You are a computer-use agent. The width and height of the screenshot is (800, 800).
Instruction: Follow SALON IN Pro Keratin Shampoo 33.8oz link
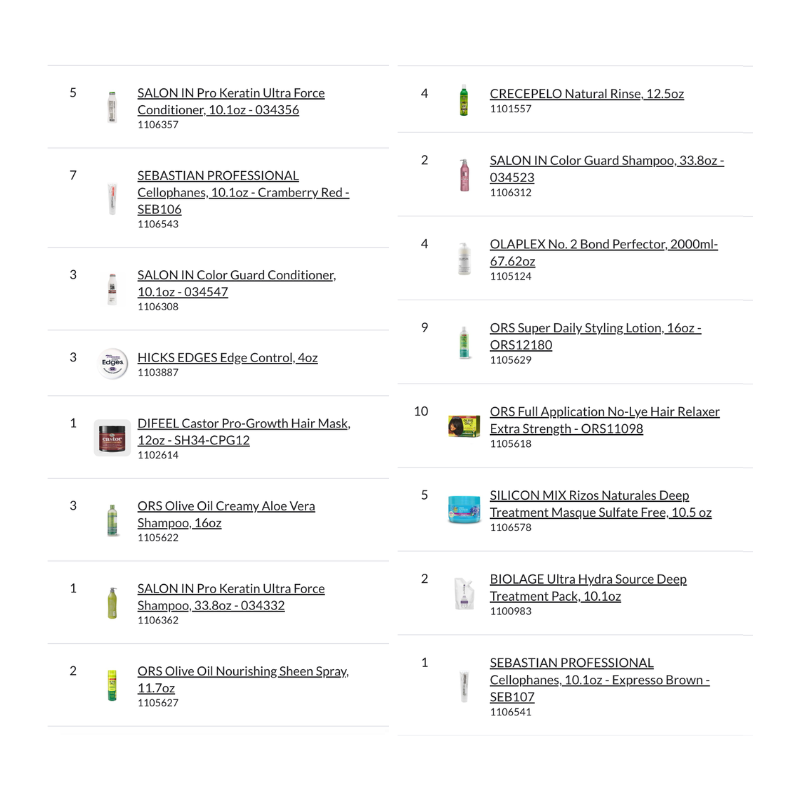pos(231,597)
